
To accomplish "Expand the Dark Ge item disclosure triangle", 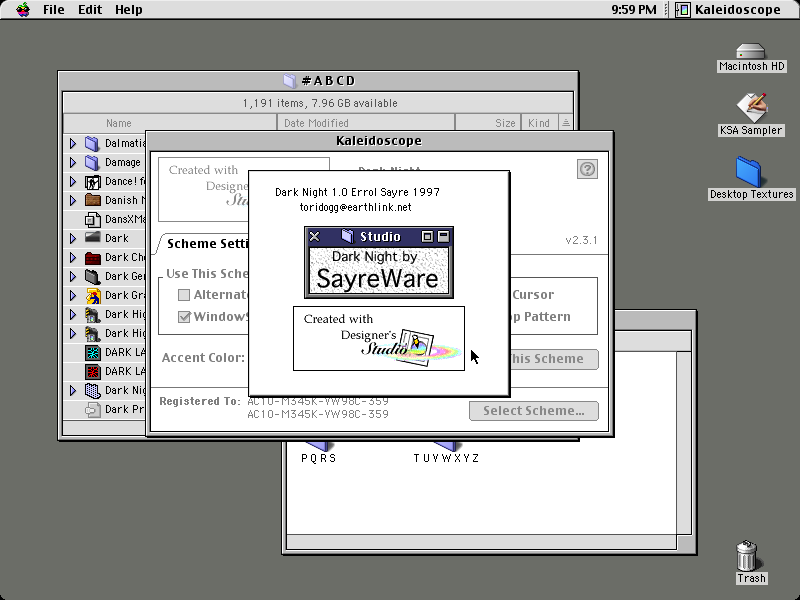I will coord(73,276).
